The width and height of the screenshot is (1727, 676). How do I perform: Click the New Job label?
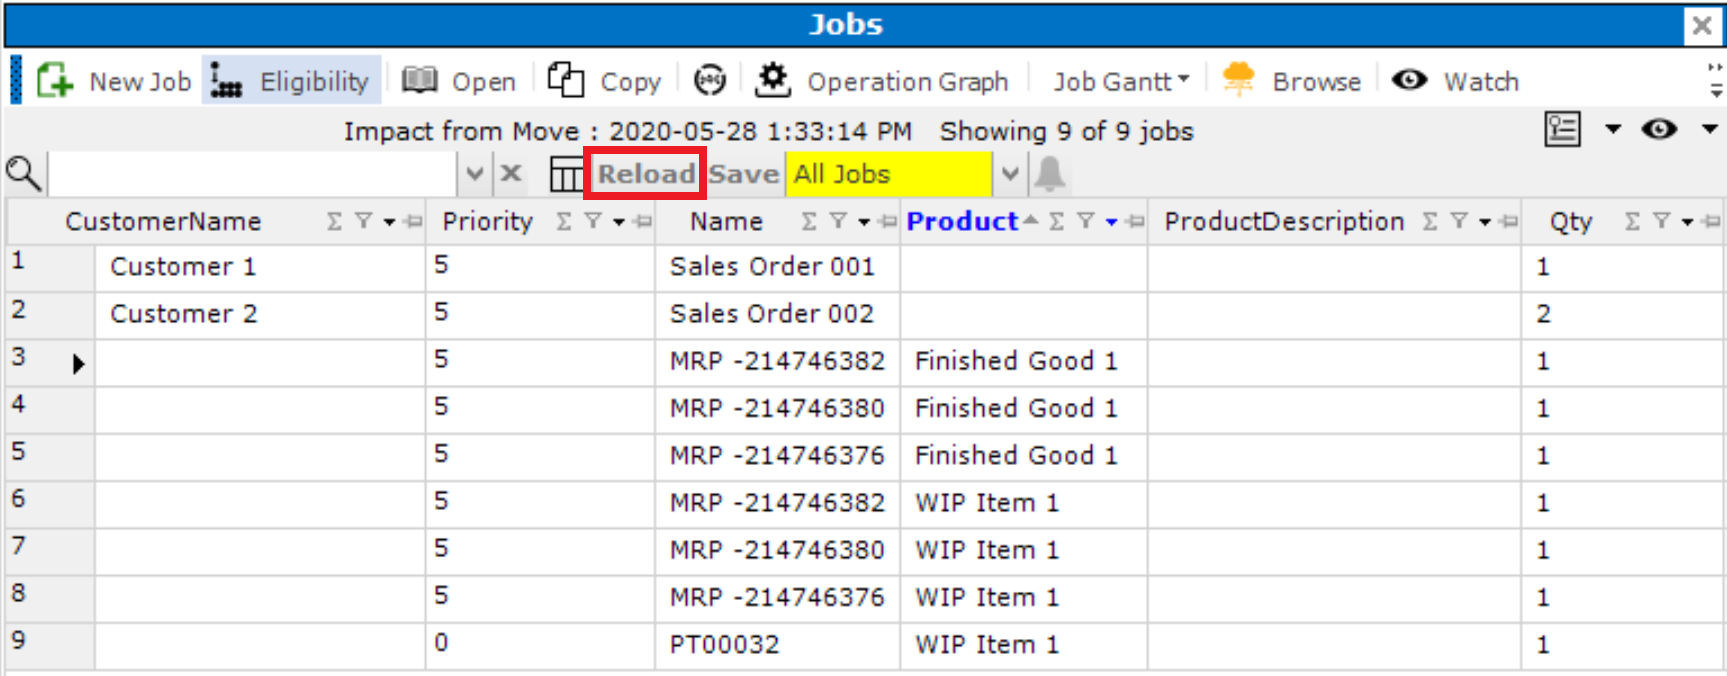140,82
